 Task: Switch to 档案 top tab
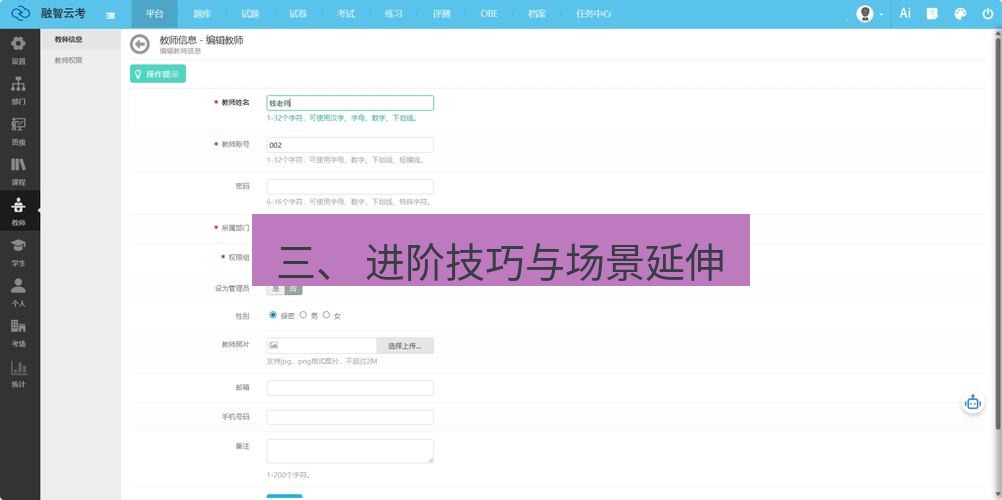(537, 14)
